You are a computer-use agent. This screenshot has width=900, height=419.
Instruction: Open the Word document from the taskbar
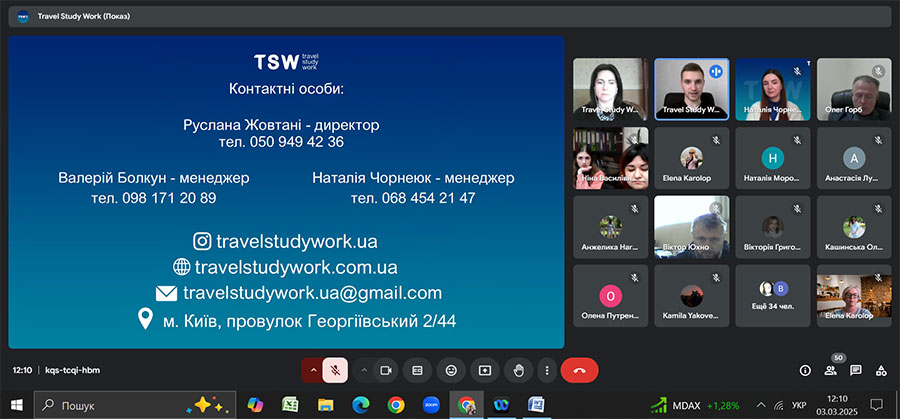[536, 405]
